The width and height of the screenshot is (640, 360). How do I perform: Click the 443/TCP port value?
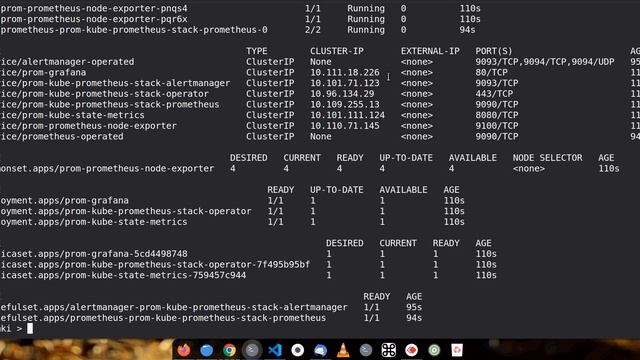[x=494, y=94]
